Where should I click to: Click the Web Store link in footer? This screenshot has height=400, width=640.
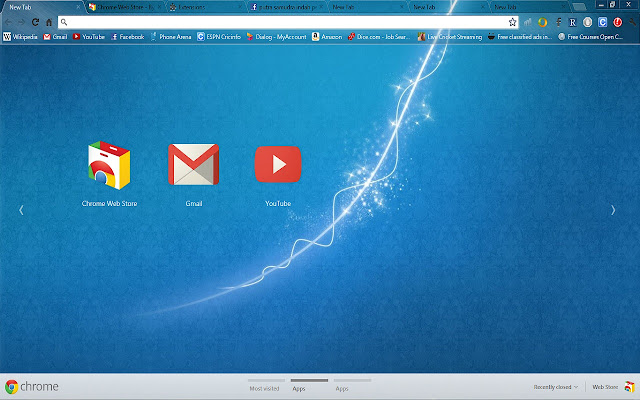click(605, 387)
